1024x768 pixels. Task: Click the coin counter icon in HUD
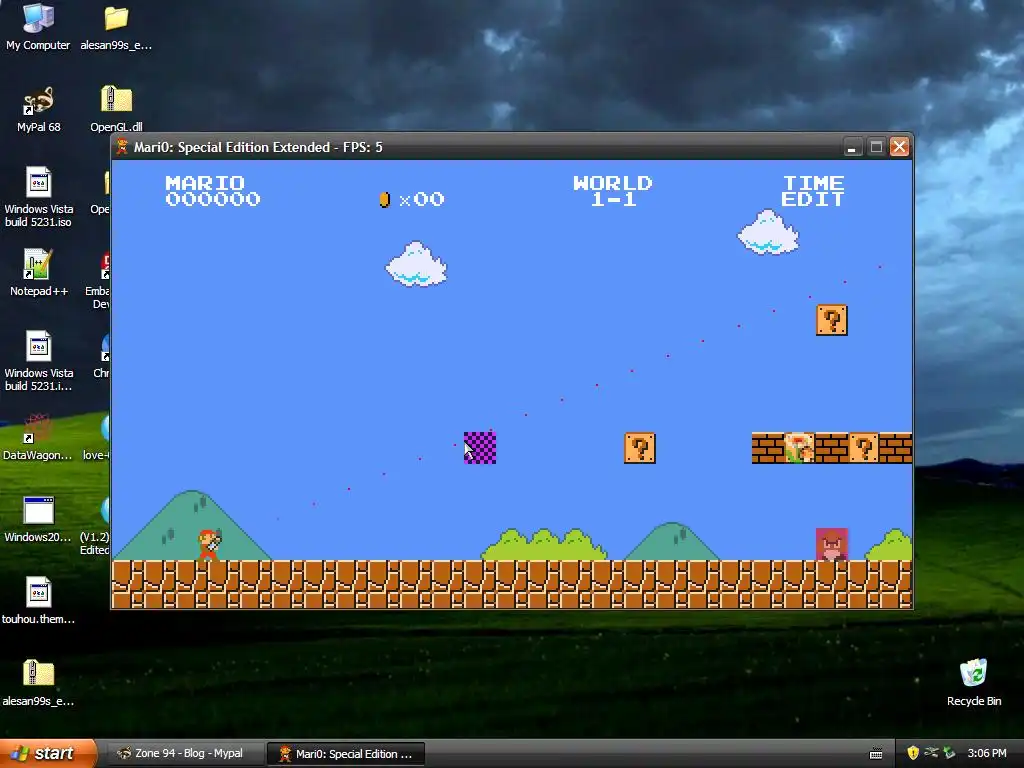point(385,199)
